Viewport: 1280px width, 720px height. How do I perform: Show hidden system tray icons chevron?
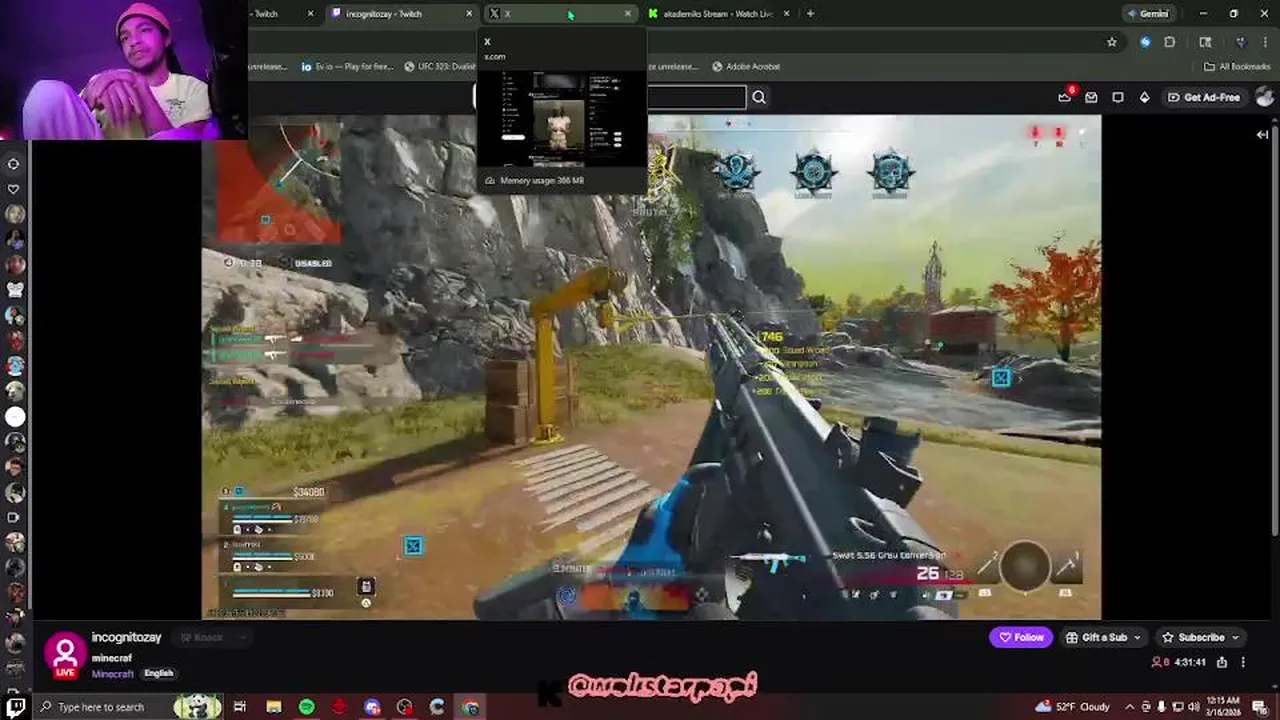pos(1130,706)
